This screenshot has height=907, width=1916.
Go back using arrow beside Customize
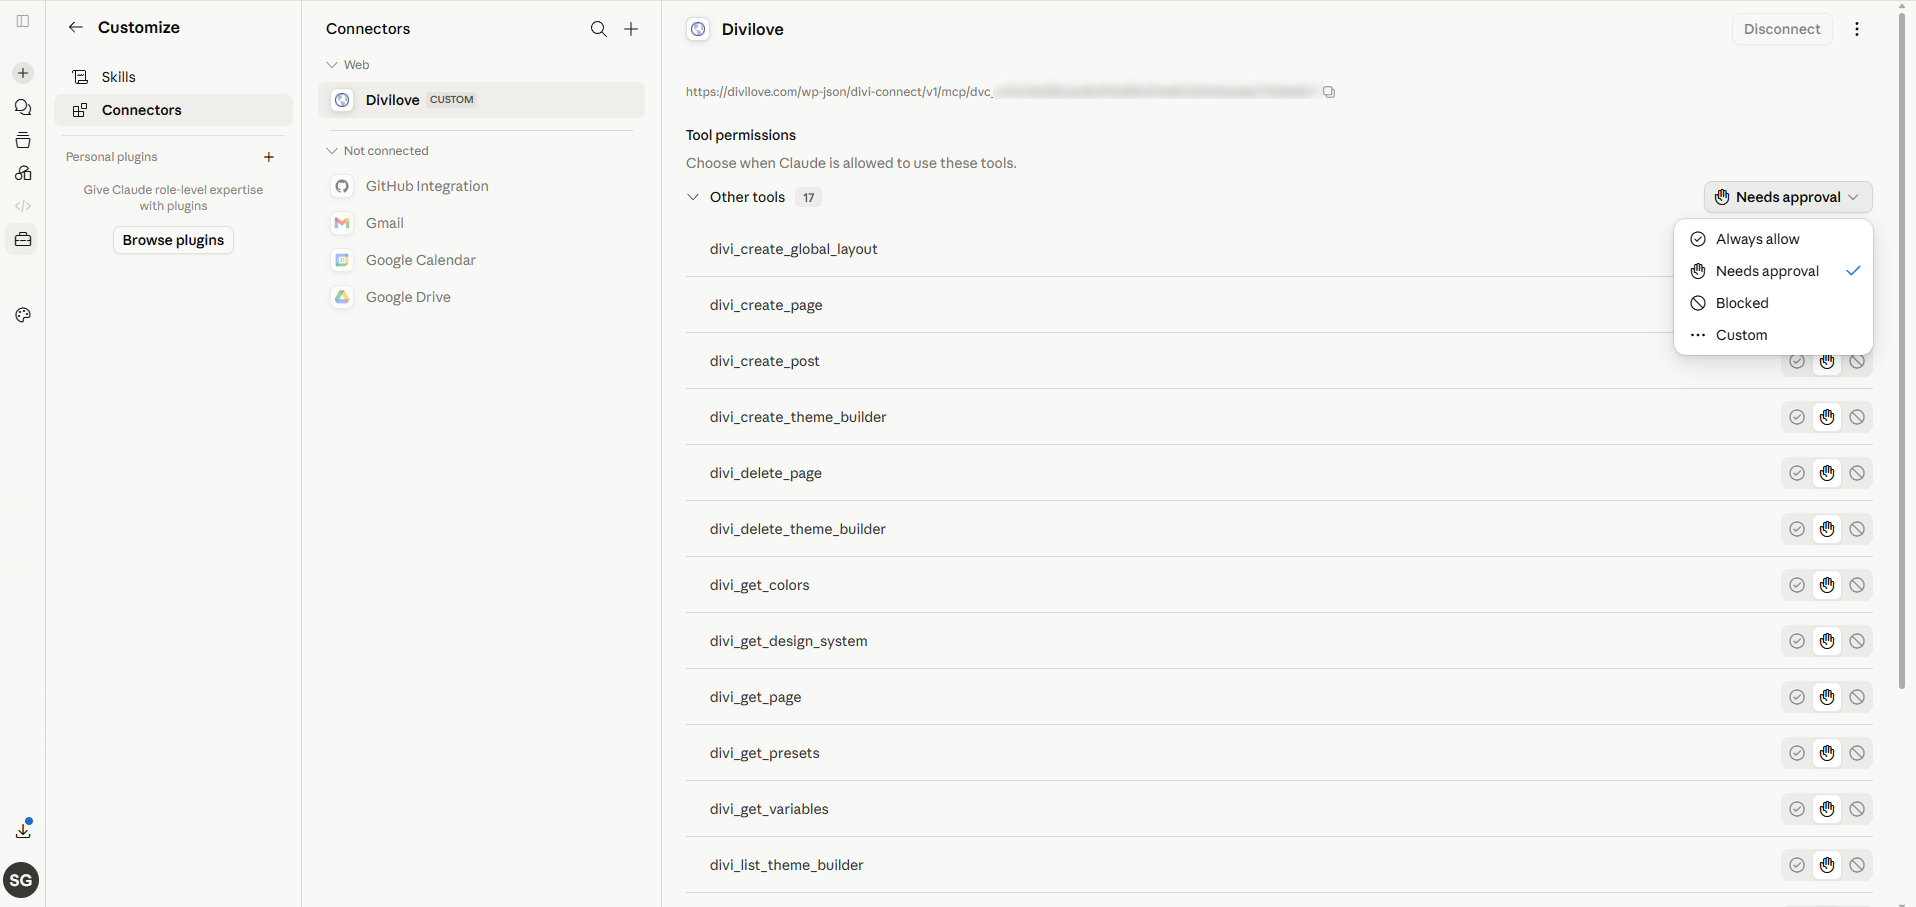click(76, 27)
